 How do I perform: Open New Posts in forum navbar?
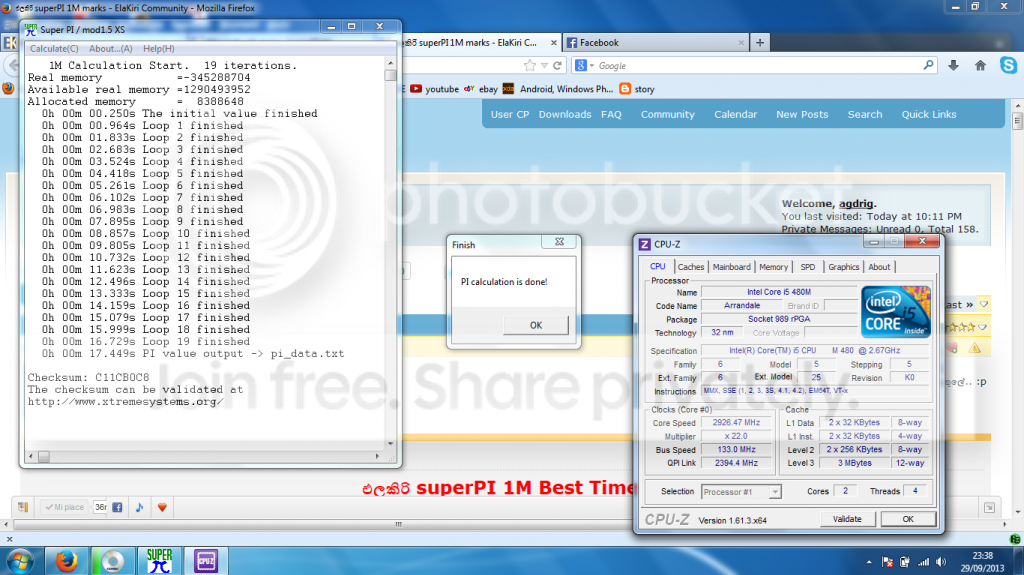click(802, 114)
